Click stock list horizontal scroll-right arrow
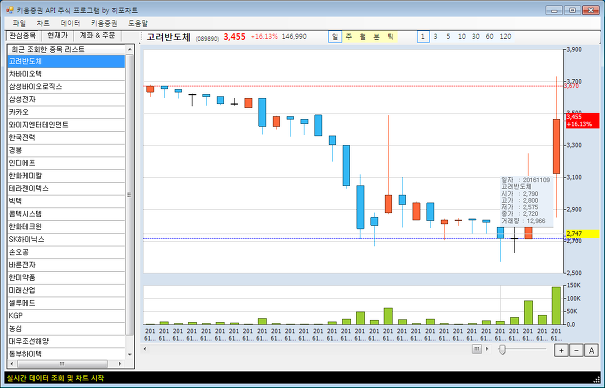The width and height of the screenshot is (605, 388). click(x=120, y=363)
